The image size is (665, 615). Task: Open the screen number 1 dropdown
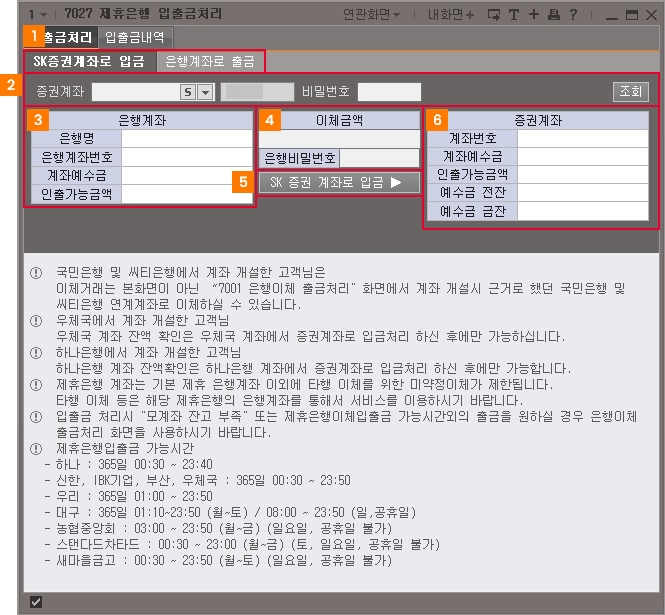37,15
